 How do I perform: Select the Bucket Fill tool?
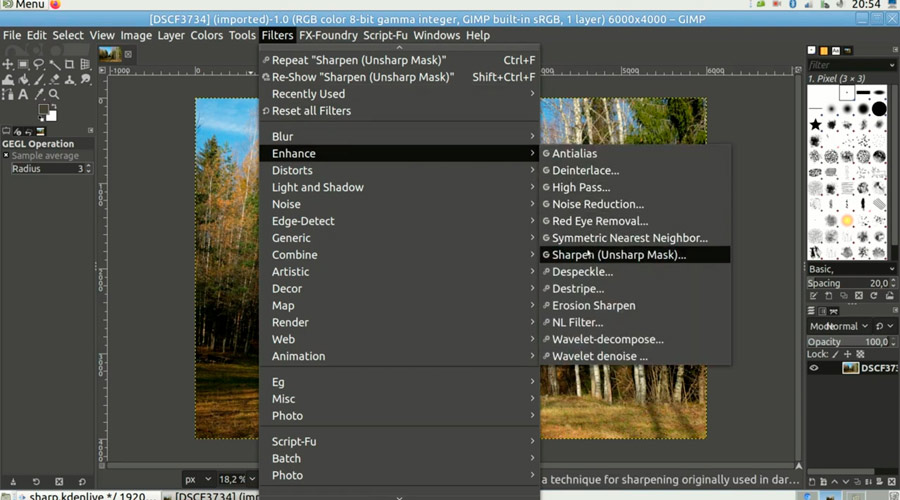(x=23, y=79)
